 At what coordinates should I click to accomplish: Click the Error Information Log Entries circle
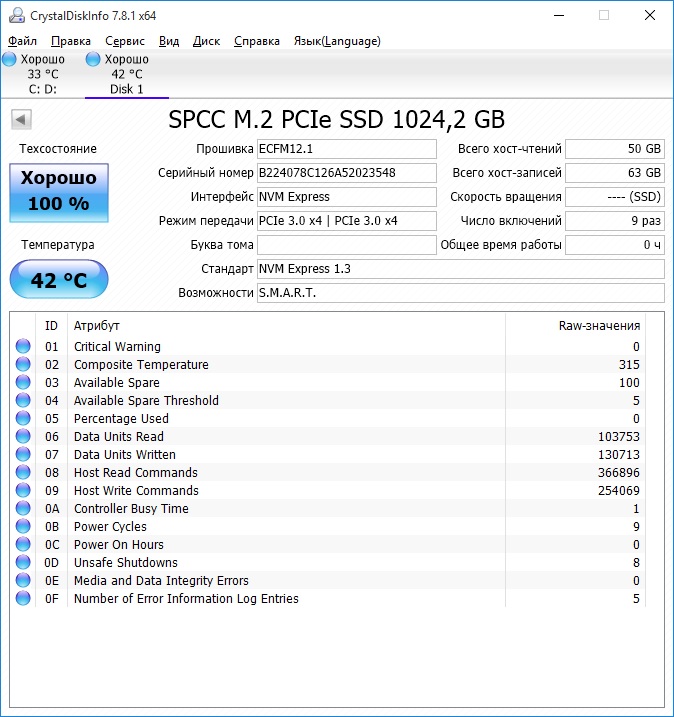pyautogui.click(x=23, y=598)
